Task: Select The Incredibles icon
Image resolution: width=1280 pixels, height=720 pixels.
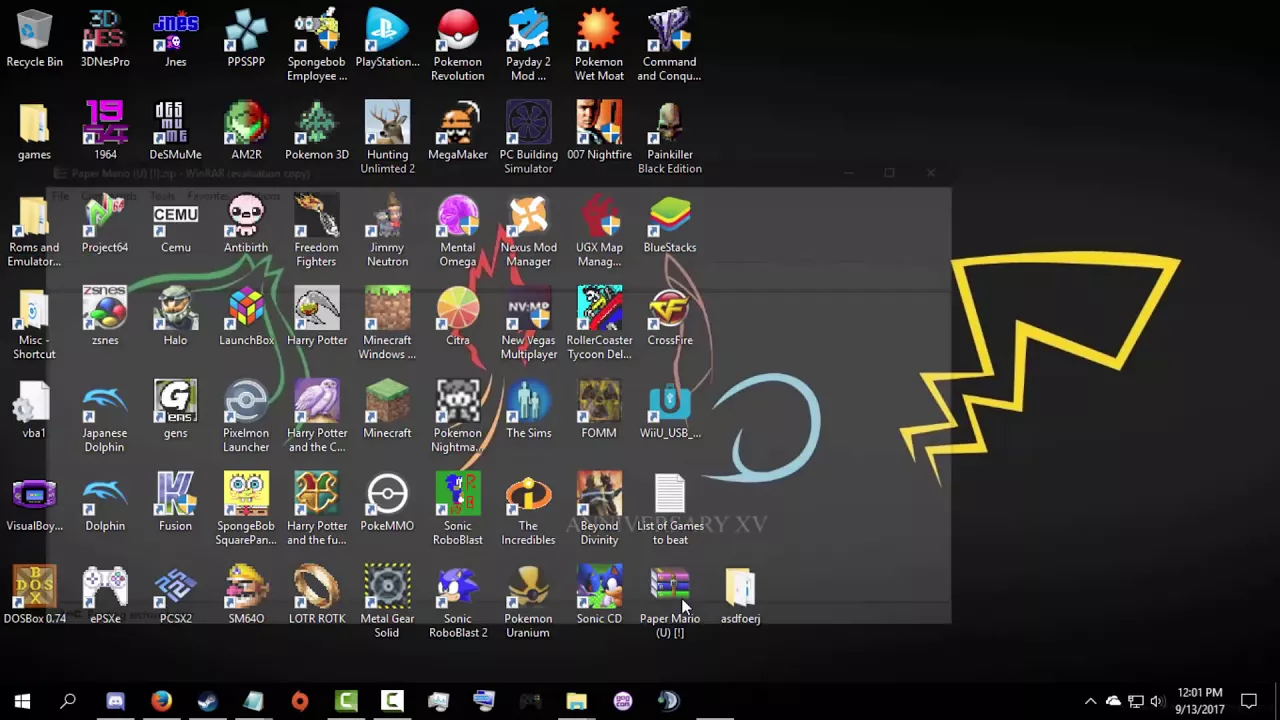Action: click(x=528, y=511)
